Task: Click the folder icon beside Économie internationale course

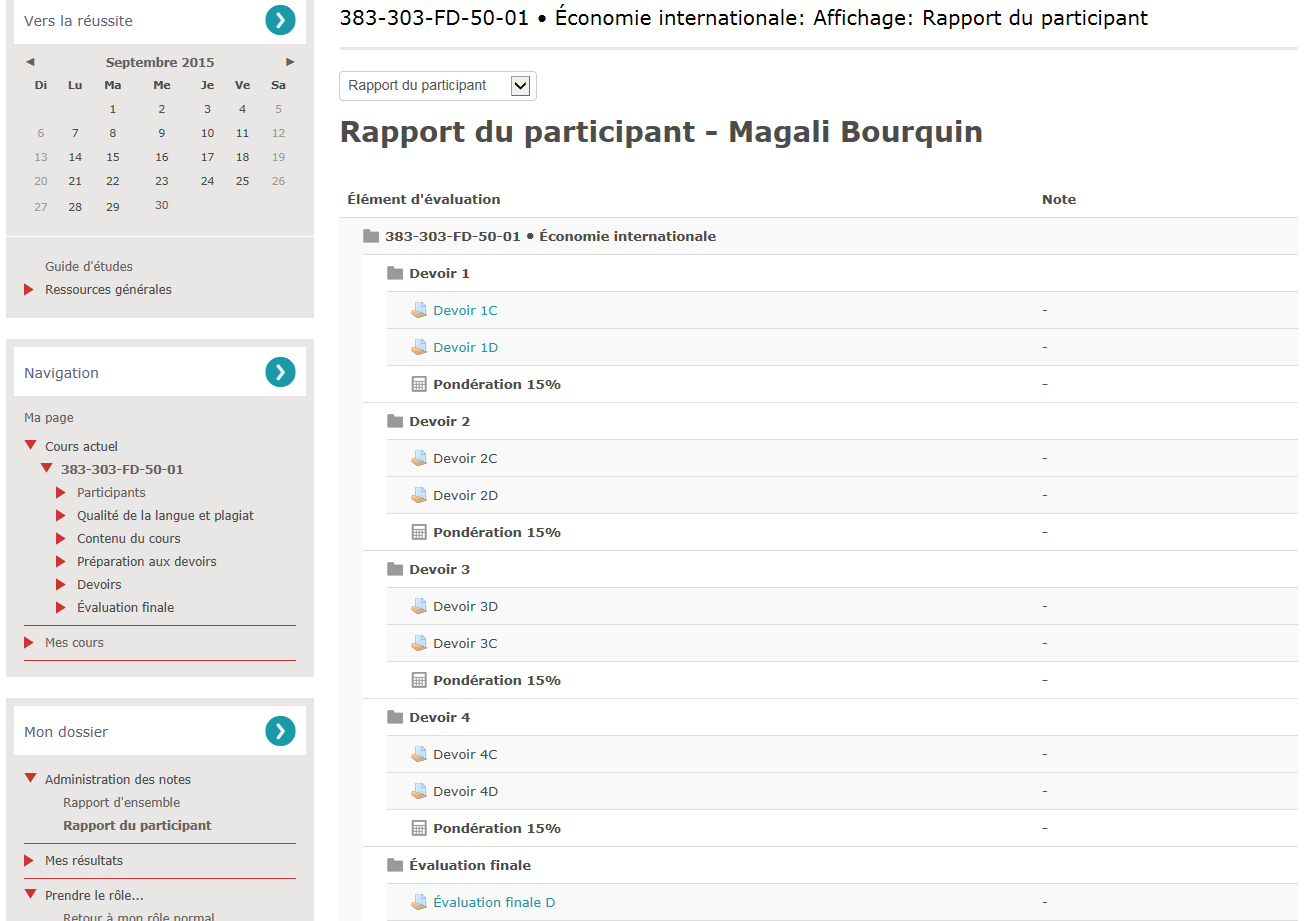Action: click(371, 236)
